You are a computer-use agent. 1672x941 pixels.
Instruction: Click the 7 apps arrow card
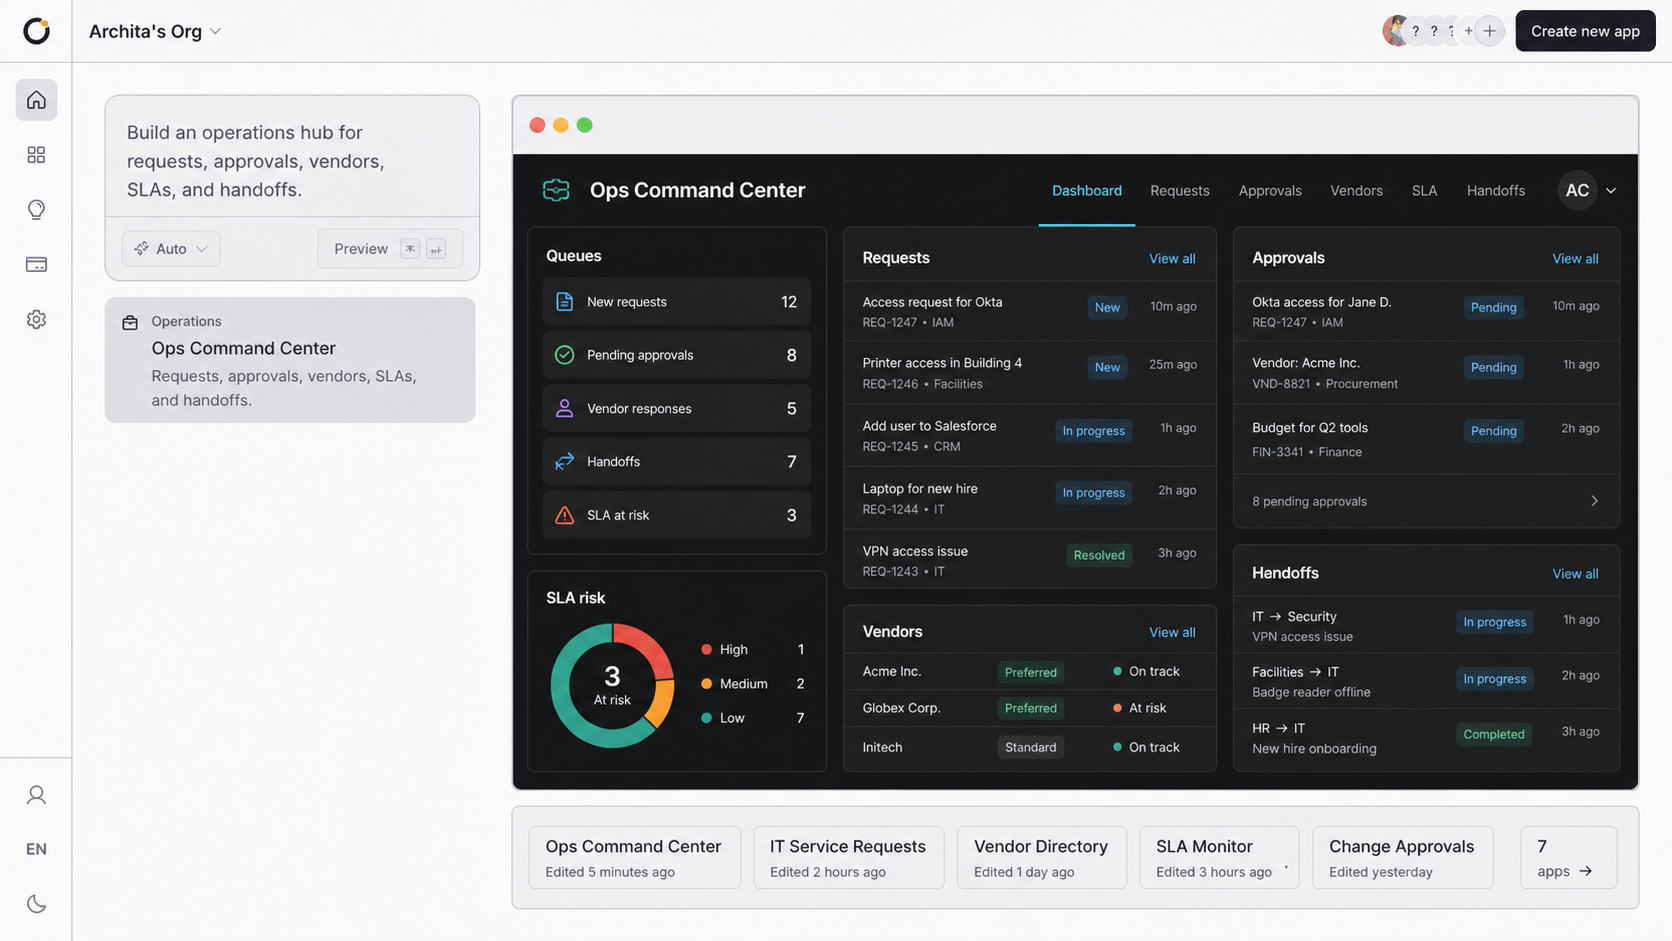tap(1568, 858)
